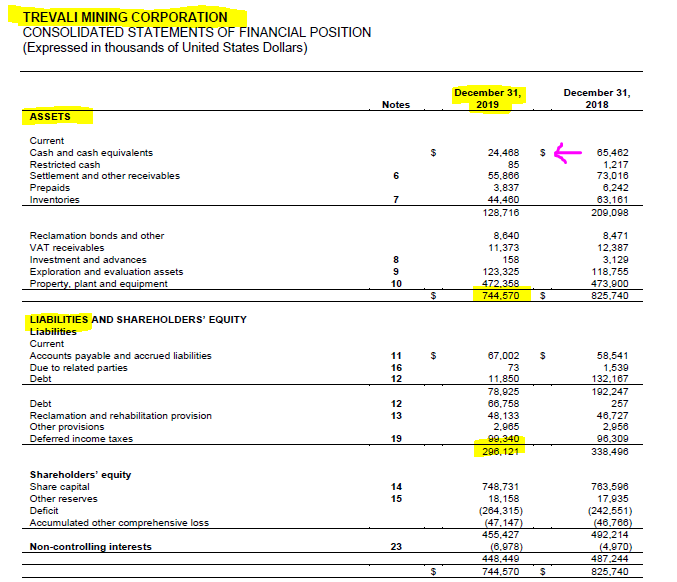This screenshot has width=677, height=582.
Task: Select the 66,758 long-term debt value
Action: [x=503, y=404]
